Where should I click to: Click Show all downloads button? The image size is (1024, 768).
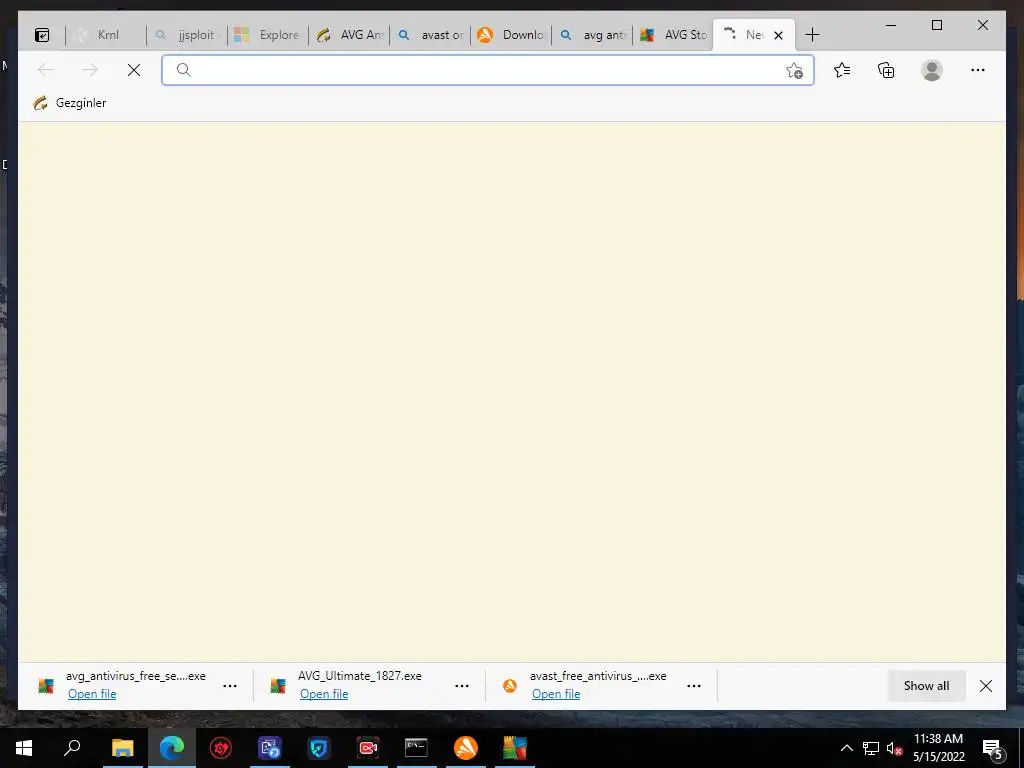tap(926, 686)
